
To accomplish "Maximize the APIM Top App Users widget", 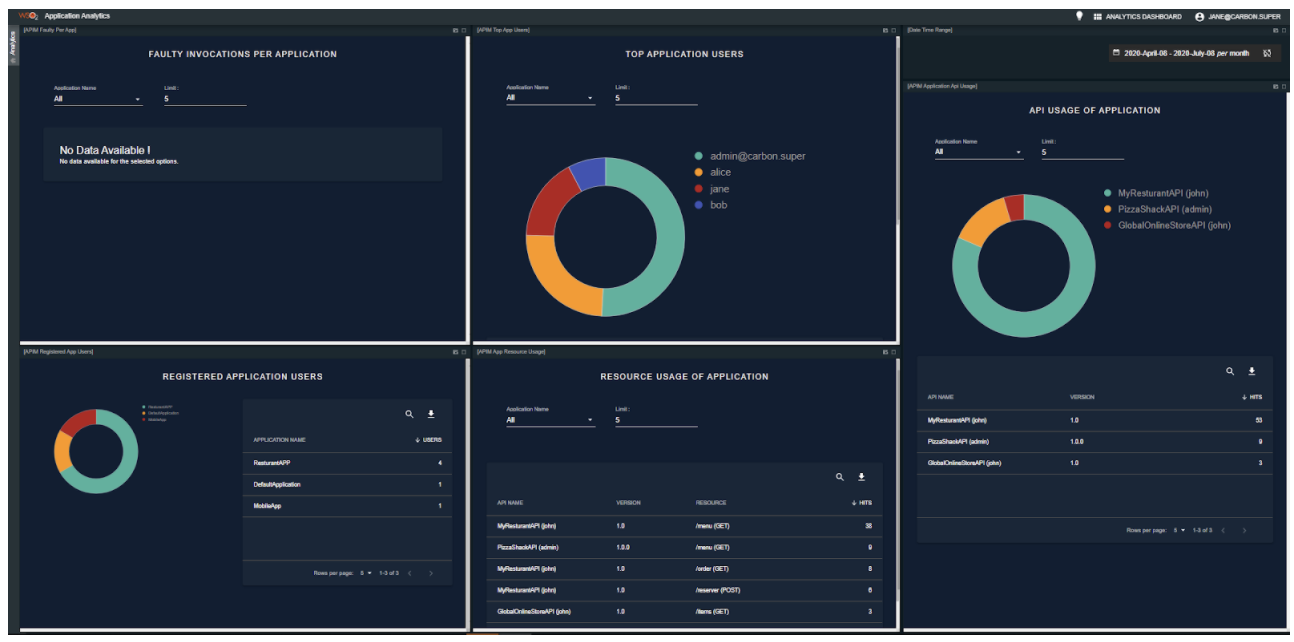I will point(893,30).
